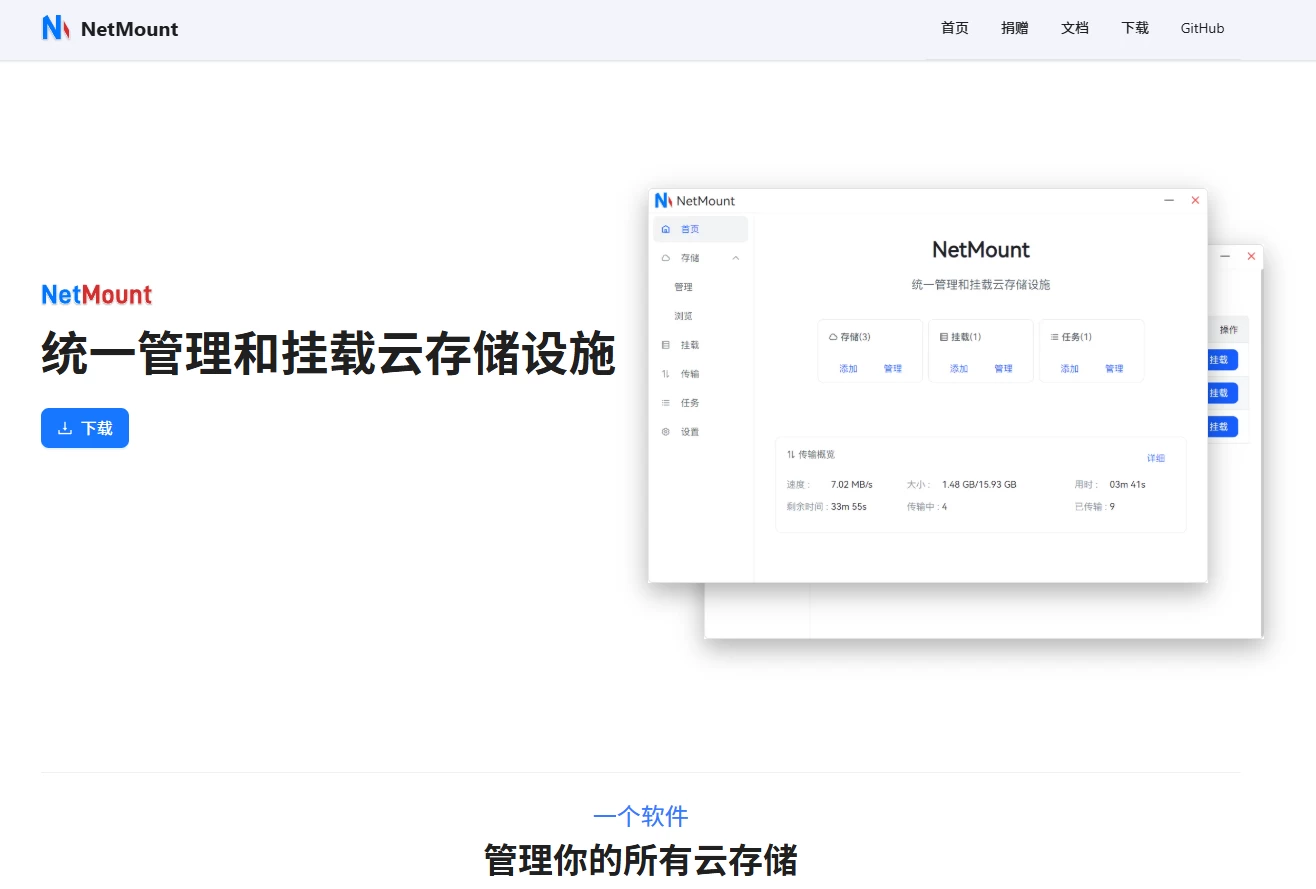
Task: Open the 捐赠 item in top navigation
Action: (1014, 28)
